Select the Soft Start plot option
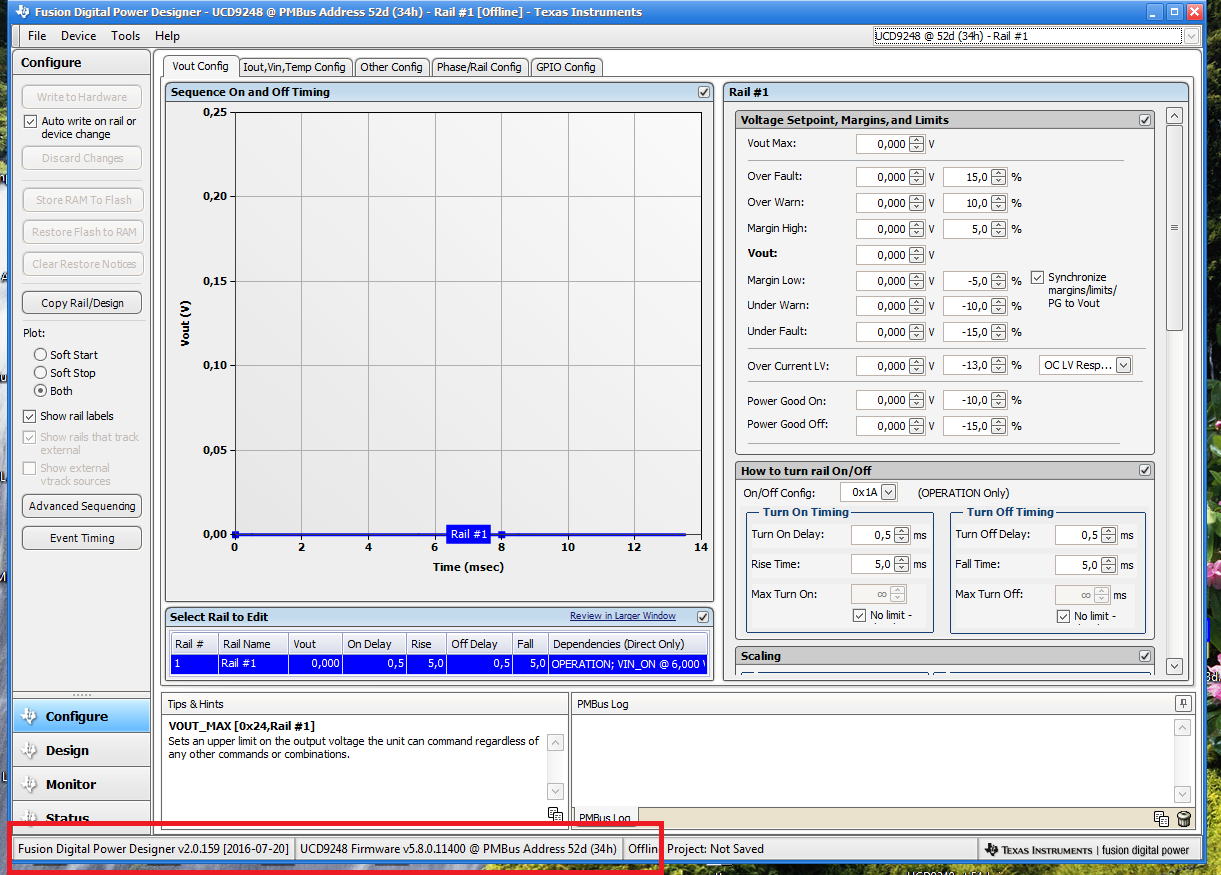 (x=40, y=354)
